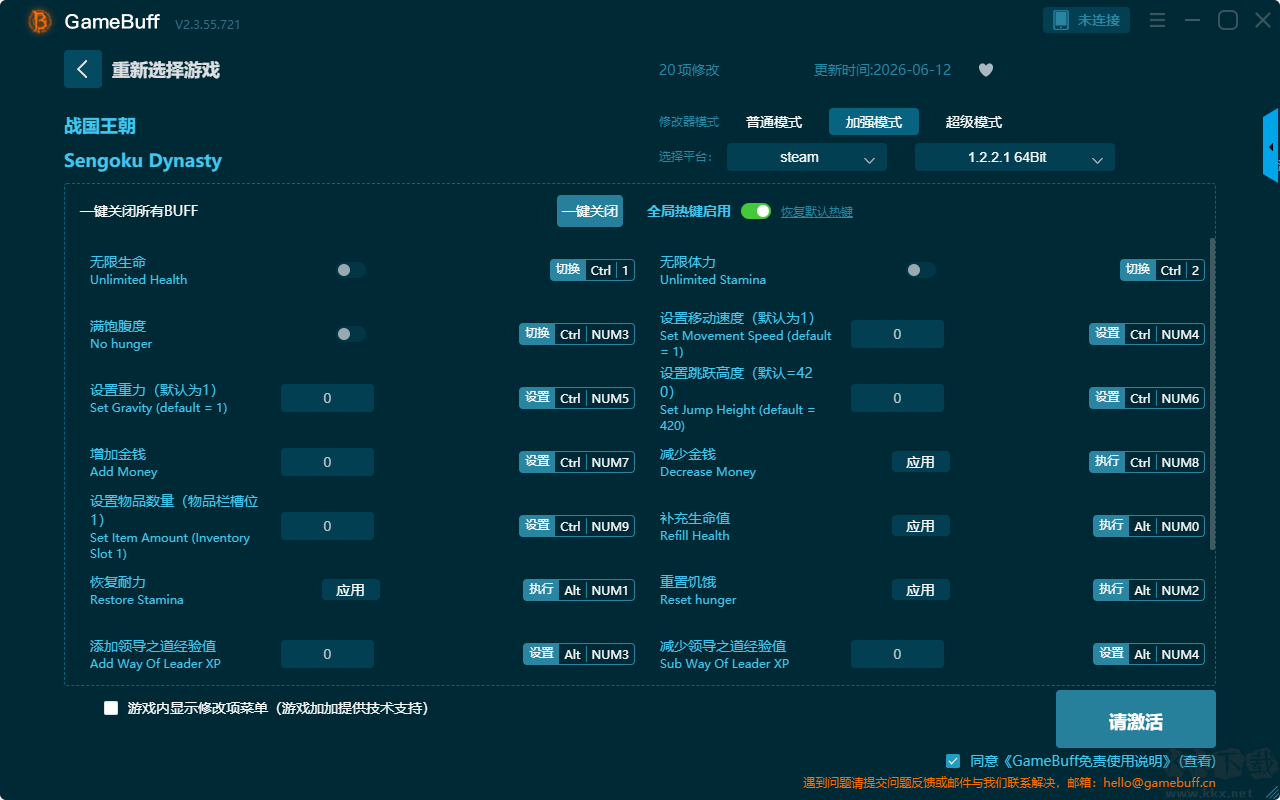Toggle No hunger switch
Viewport: 1280px width, 800px height.
(351, 334)
